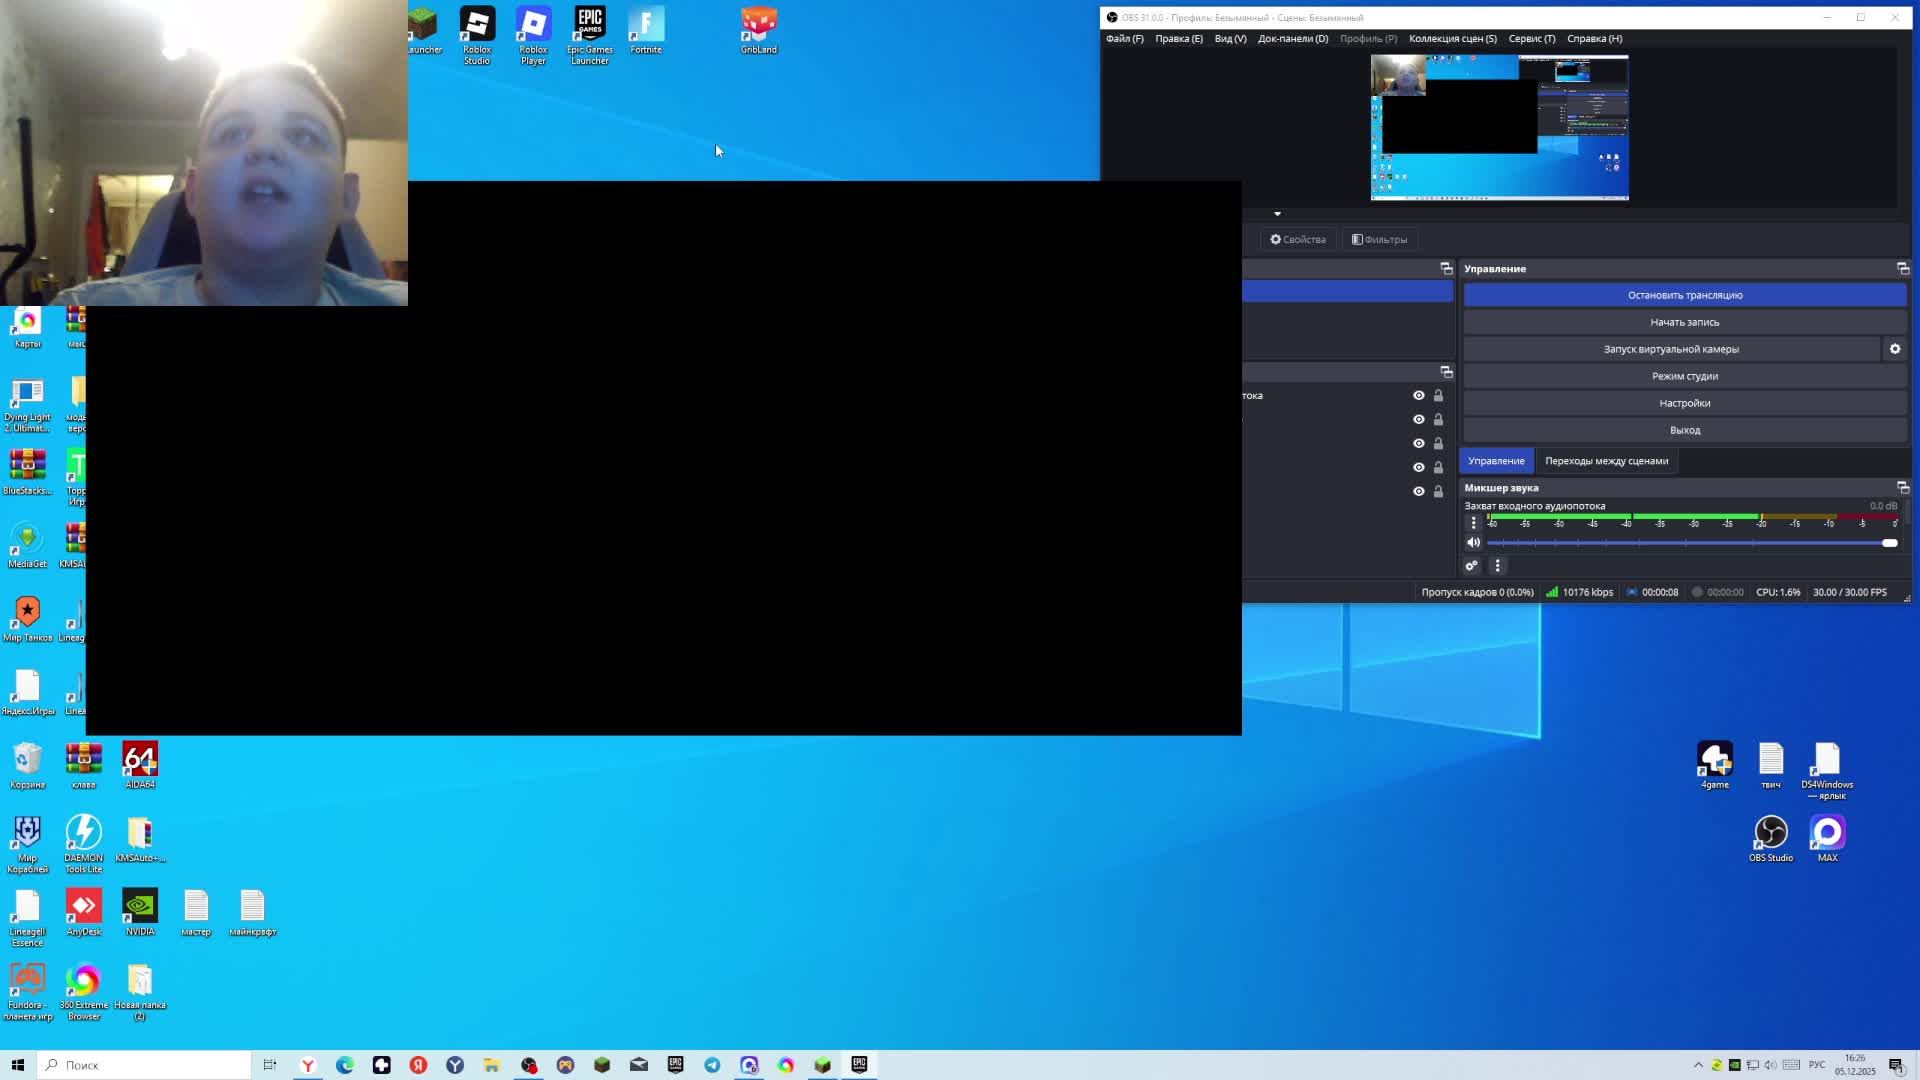Viewport: 1920px width, 1080px height.
Task: Undock the Управление panel via float icon
Action: pyautogui.click(x=1902, y=269)
